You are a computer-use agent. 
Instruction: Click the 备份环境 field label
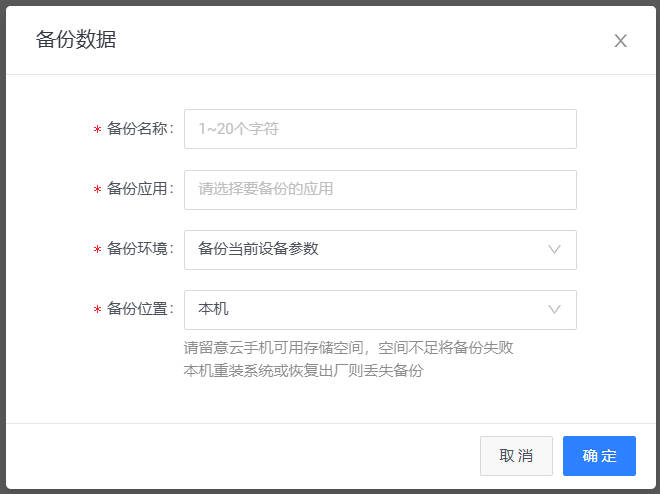[x=140, y=249]
